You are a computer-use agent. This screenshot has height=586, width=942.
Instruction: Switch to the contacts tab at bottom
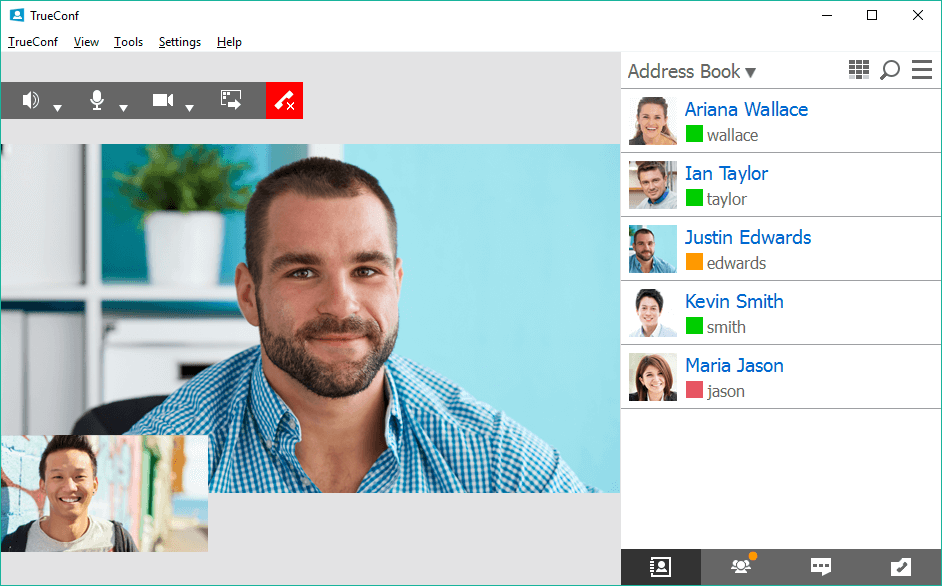(661, 567)
